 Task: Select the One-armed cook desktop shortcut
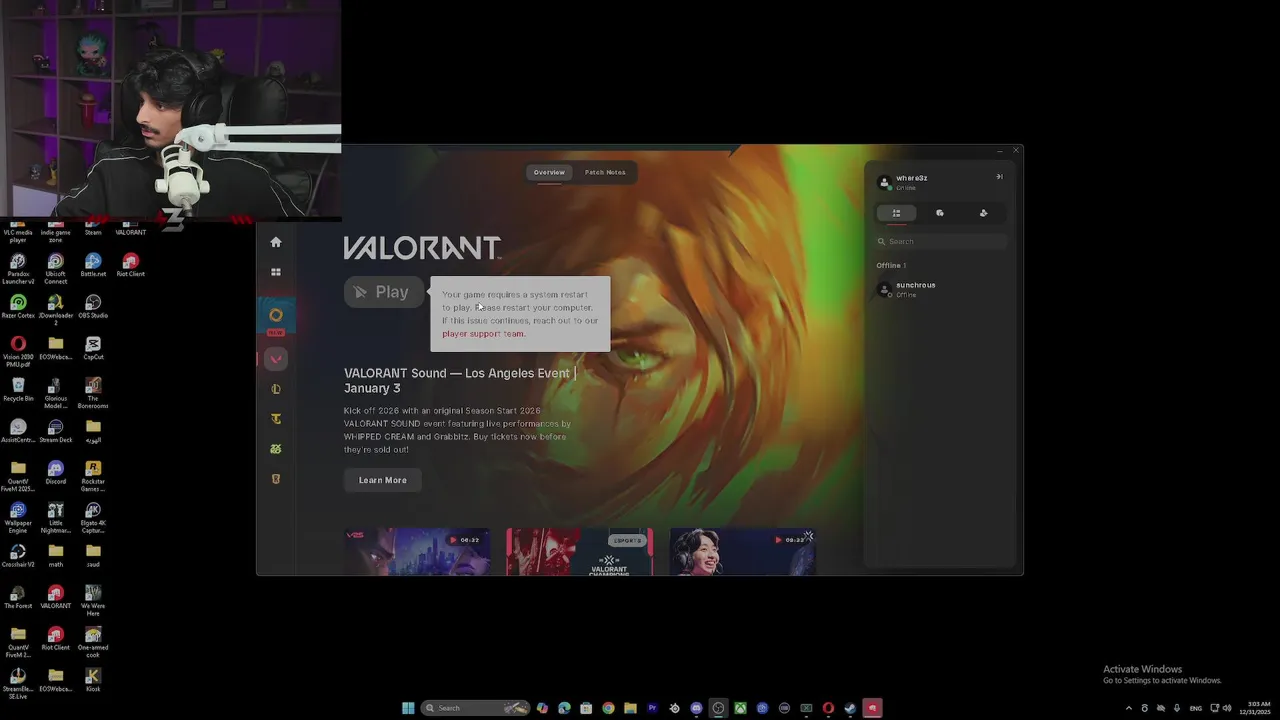[93, 642]
